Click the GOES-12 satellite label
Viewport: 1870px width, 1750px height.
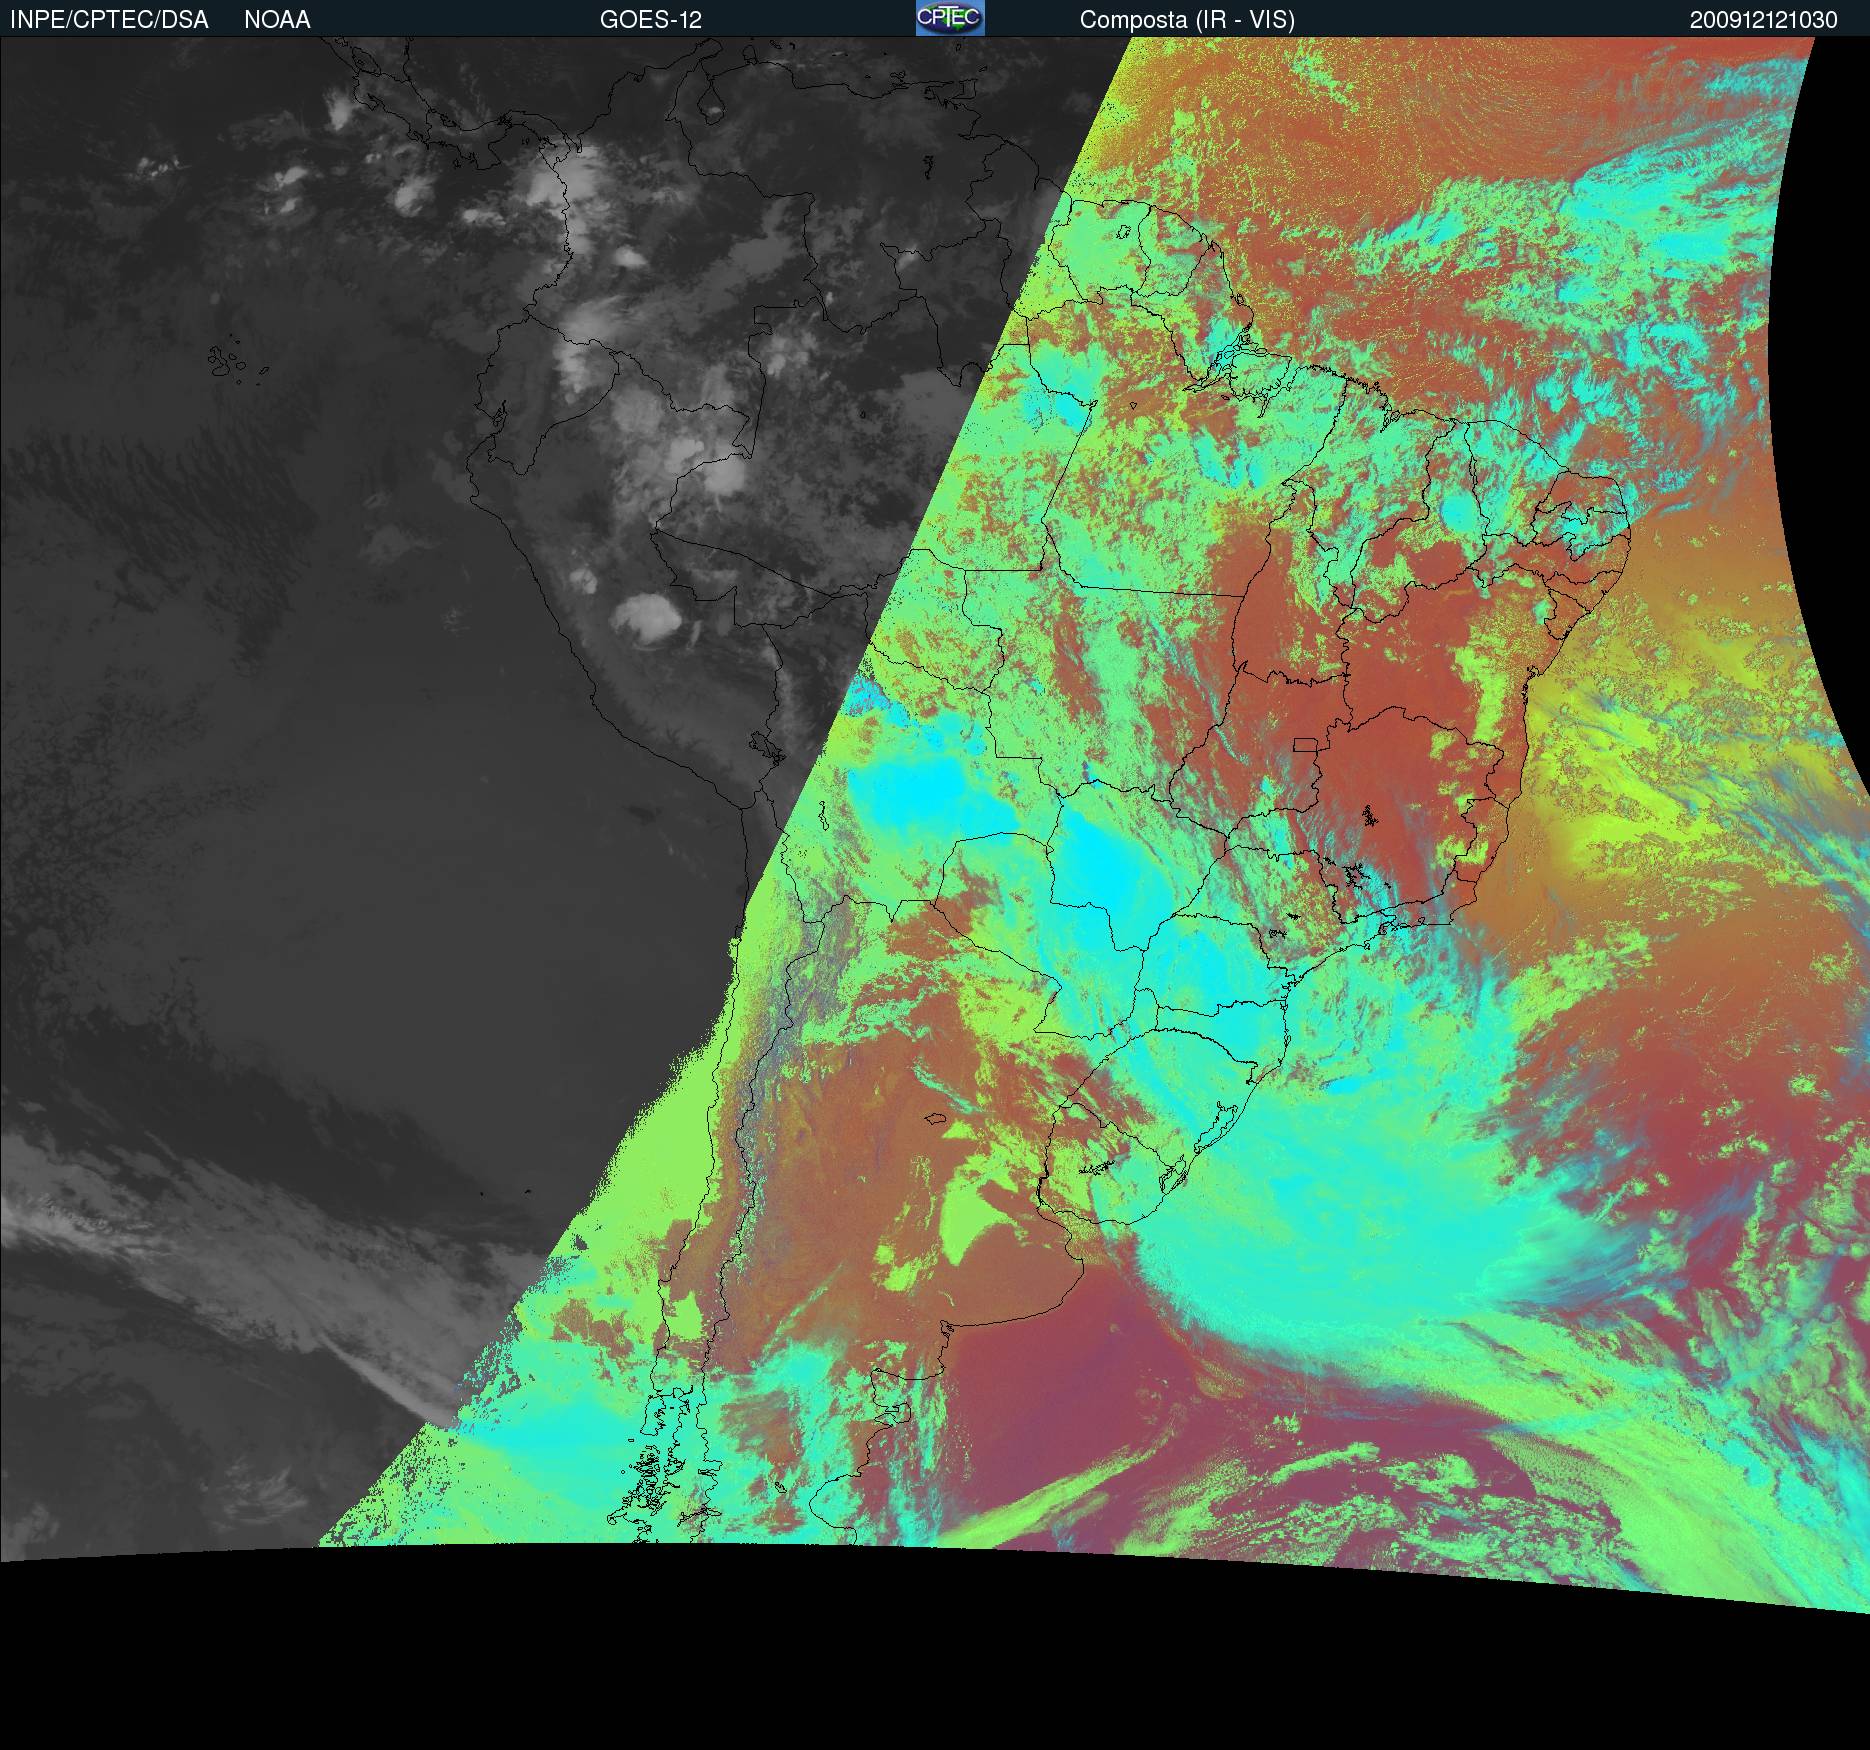[651, 20]
